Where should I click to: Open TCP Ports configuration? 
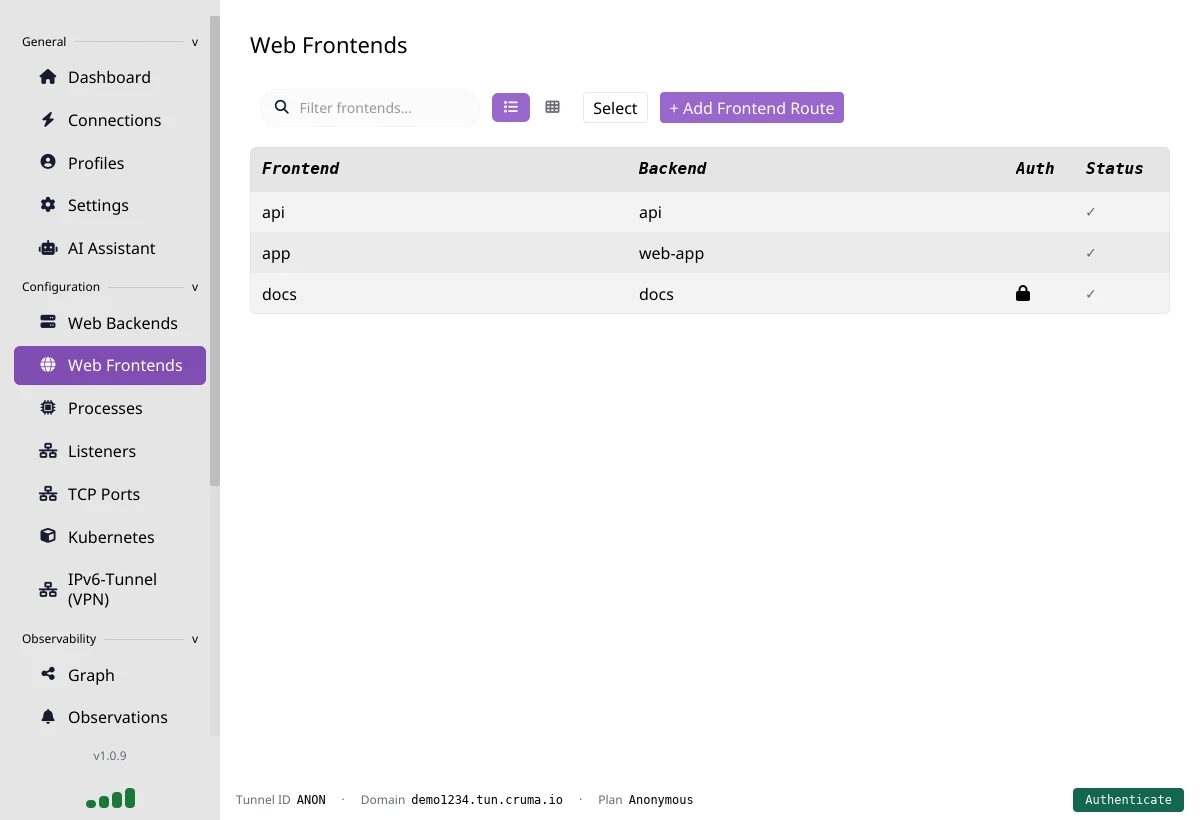(110, 494)
